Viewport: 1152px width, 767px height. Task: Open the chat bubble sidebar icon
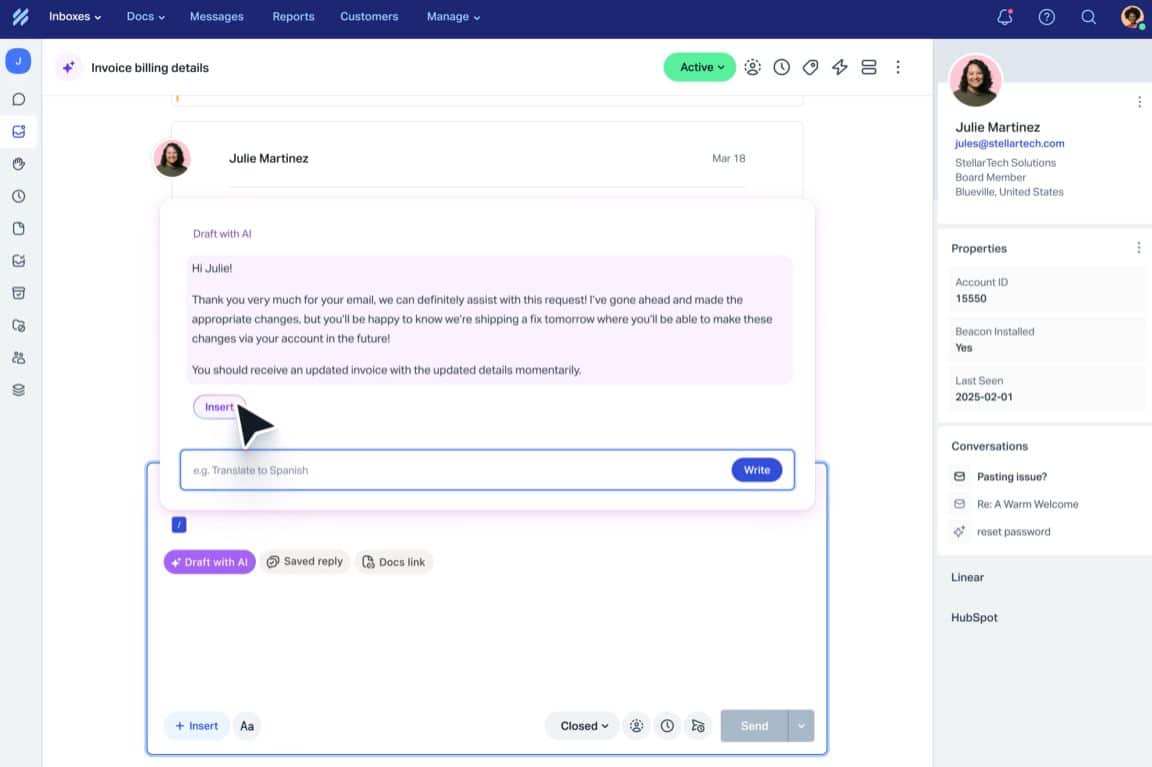pos(19,99)
